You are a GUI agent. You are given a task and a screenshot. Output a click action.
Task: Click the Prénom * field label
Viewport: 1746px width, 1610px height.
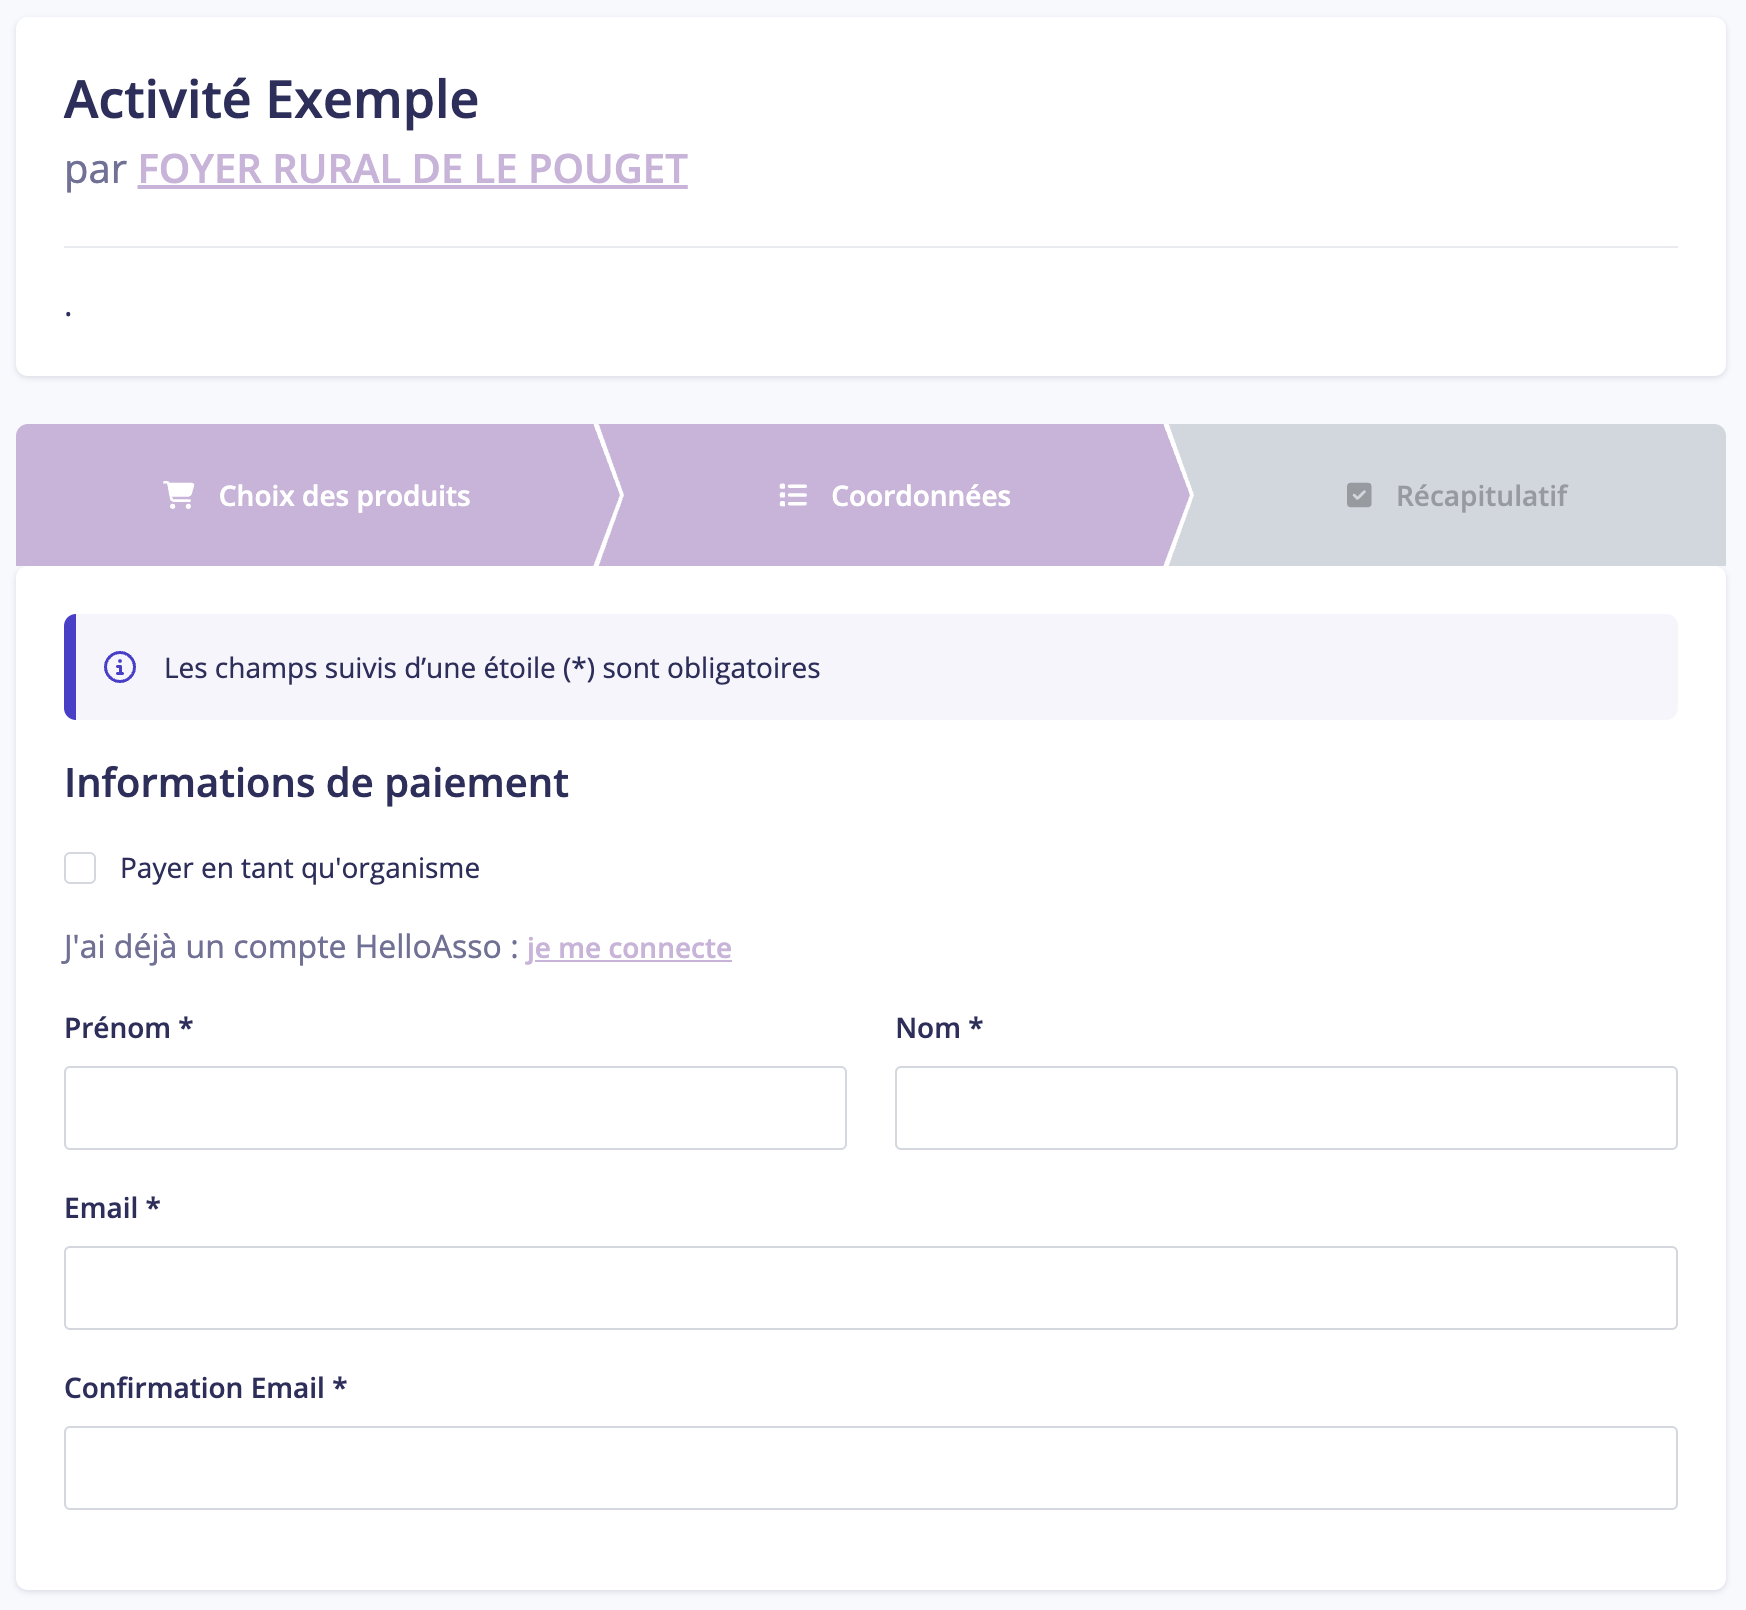point(128,1028)
